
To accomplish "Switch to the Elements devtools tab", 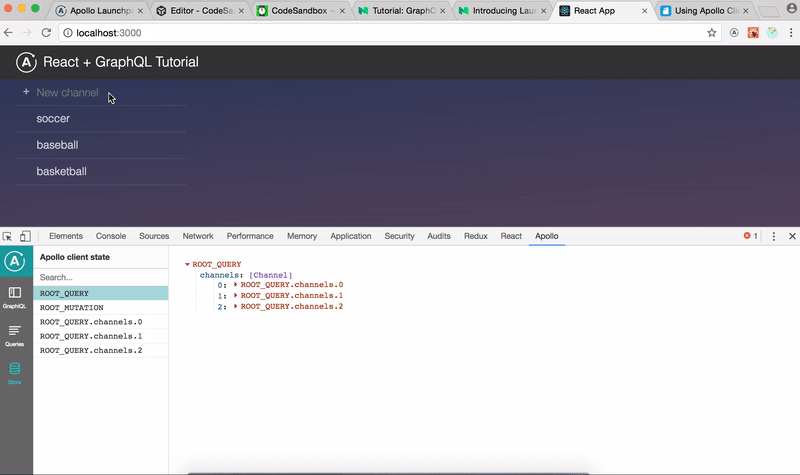I will [66, 236].
